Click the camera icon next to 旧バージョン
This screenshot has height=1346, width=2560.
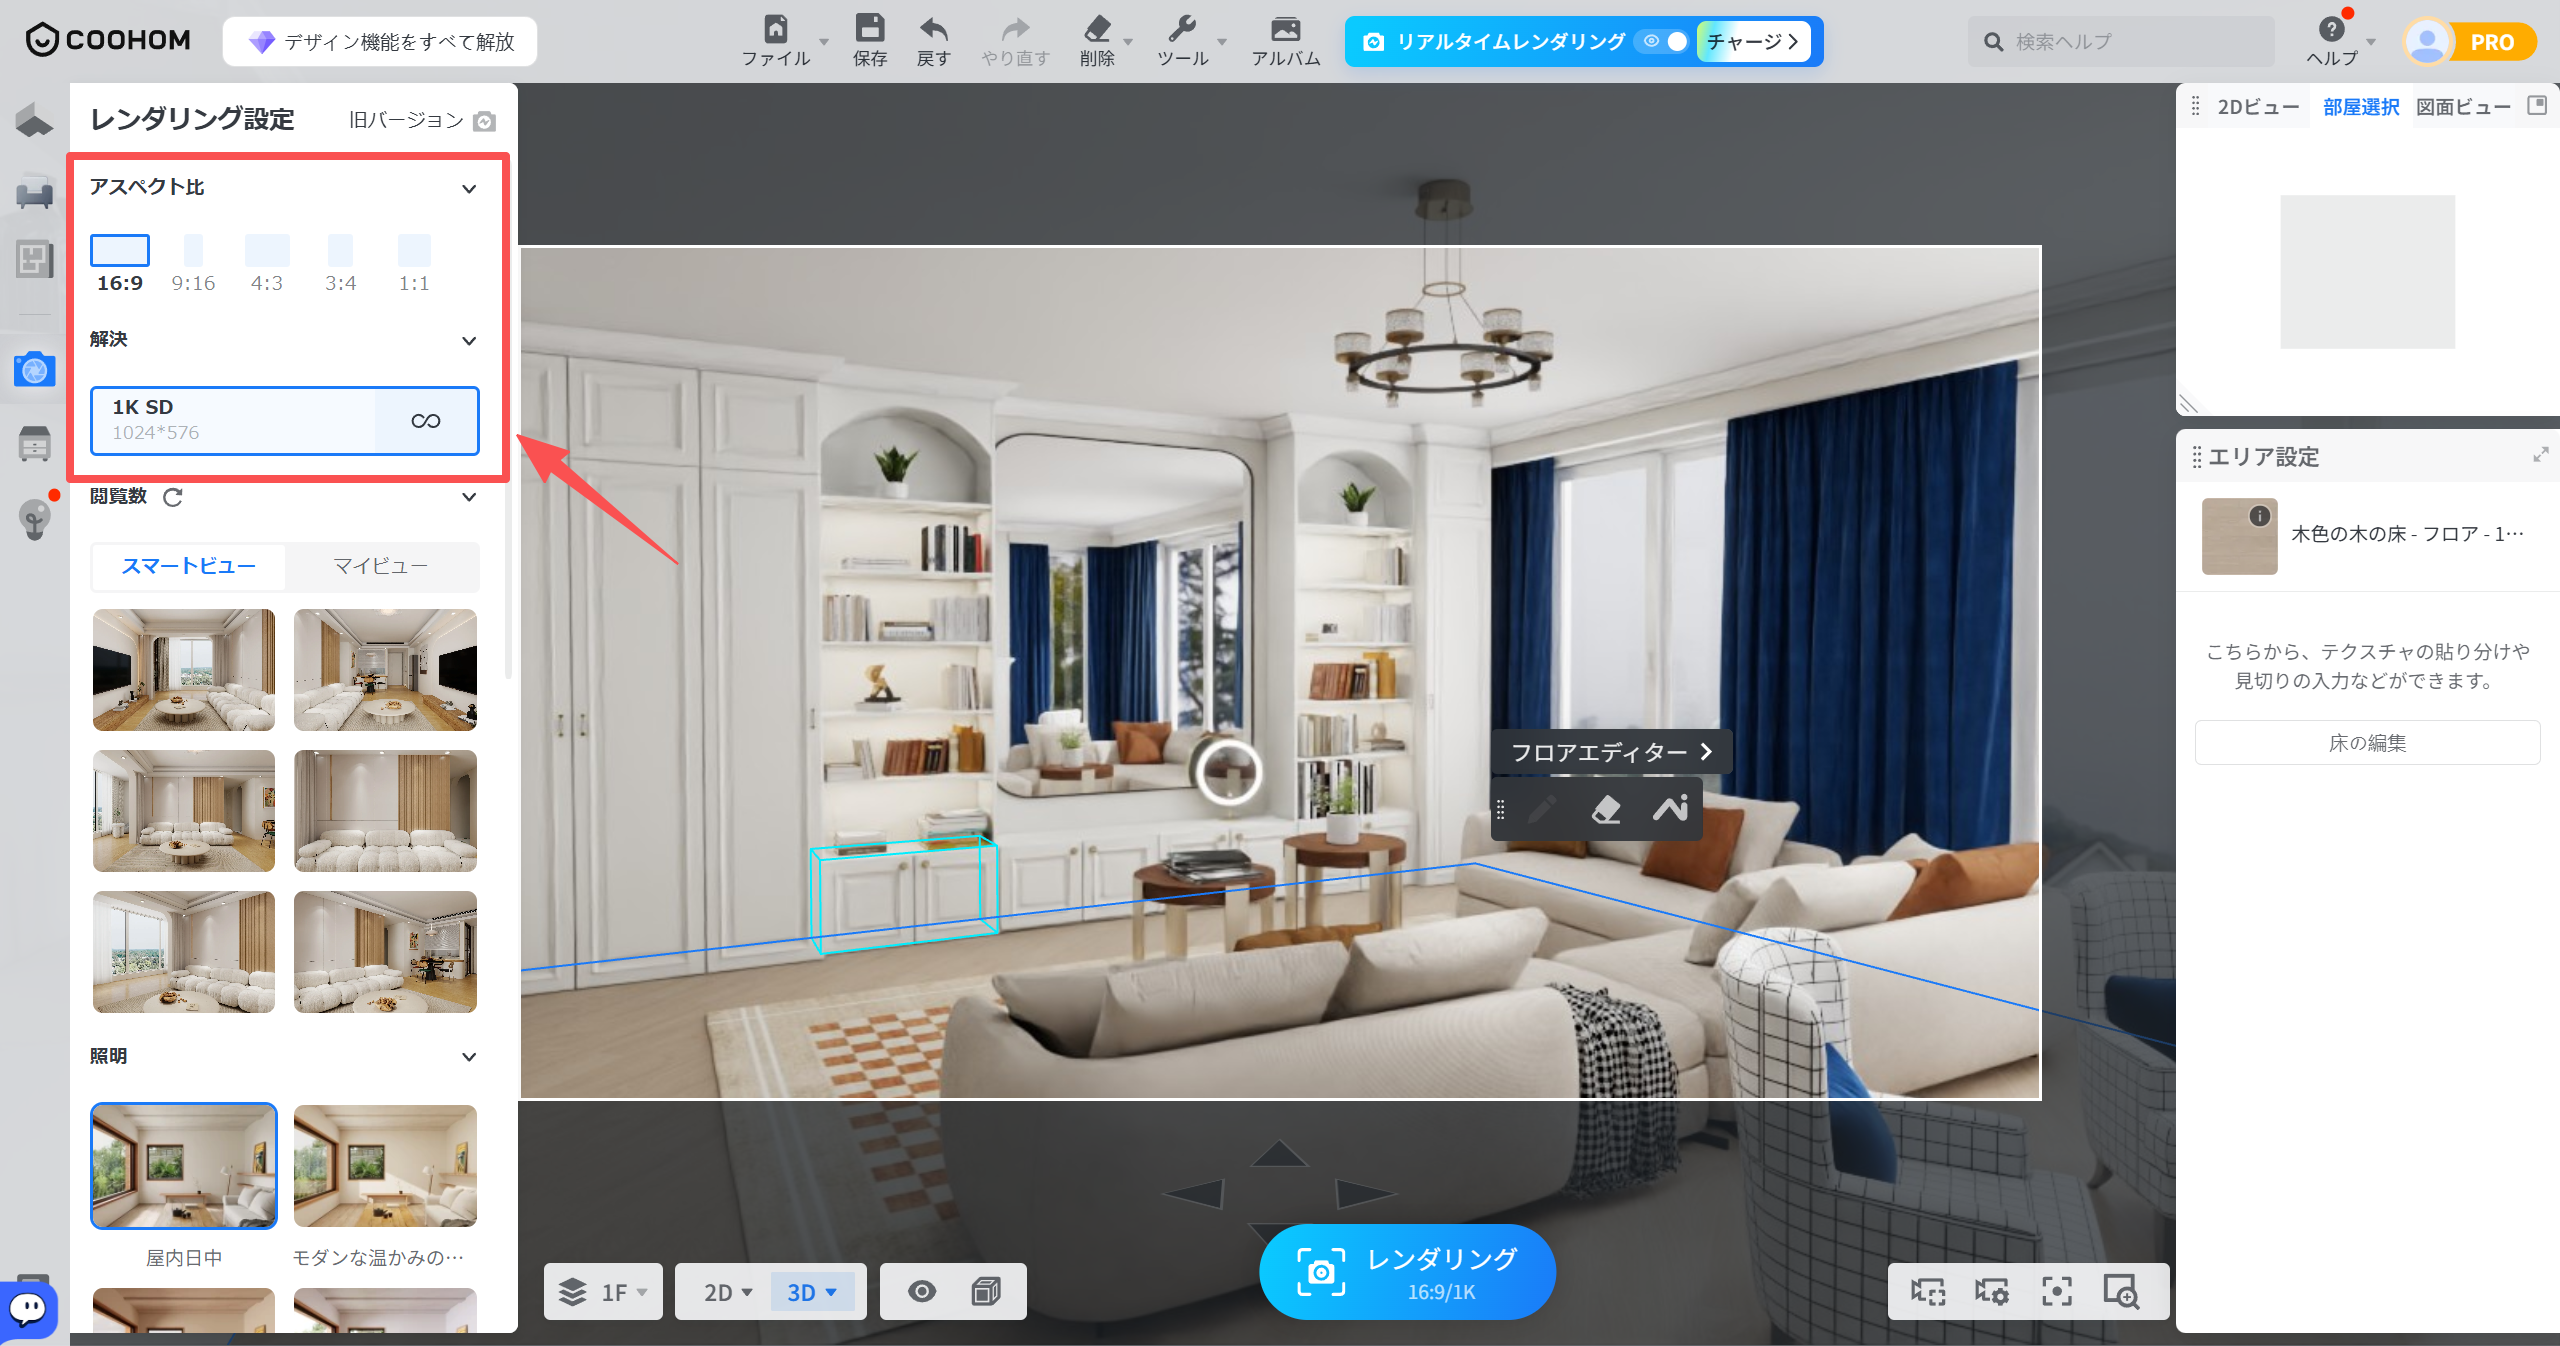pyautogui.click(x=485, y=121)
